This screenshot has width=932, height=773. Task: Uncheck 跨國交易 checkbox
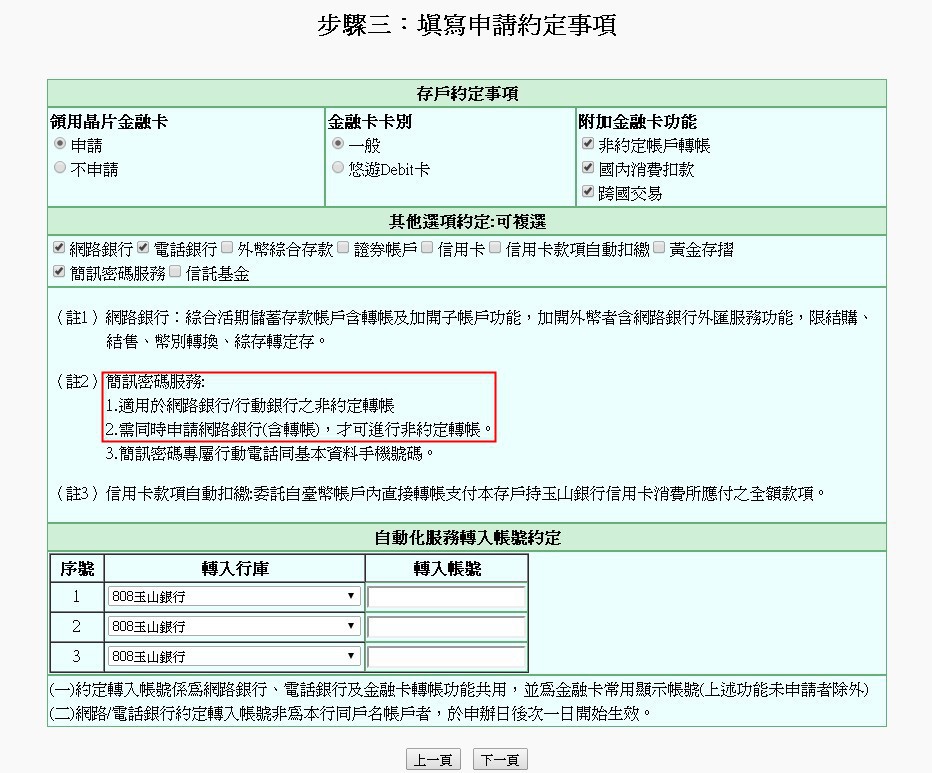pyautogui.click(x=588, y=191)
